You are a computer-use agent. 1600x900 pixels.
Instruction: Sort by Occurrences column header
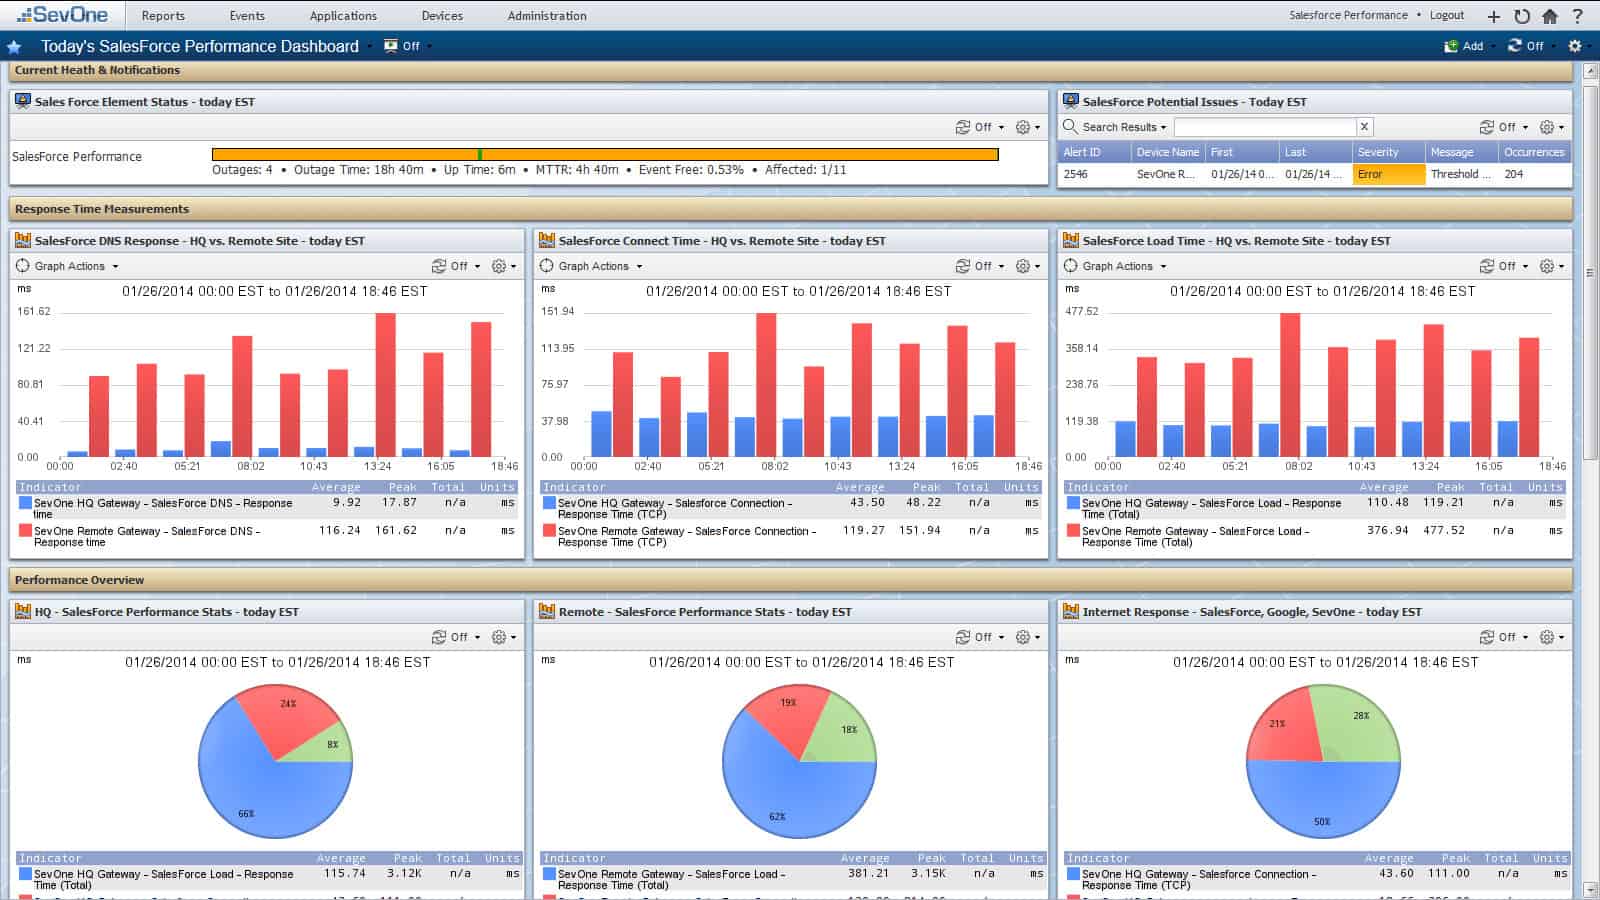1534,152
